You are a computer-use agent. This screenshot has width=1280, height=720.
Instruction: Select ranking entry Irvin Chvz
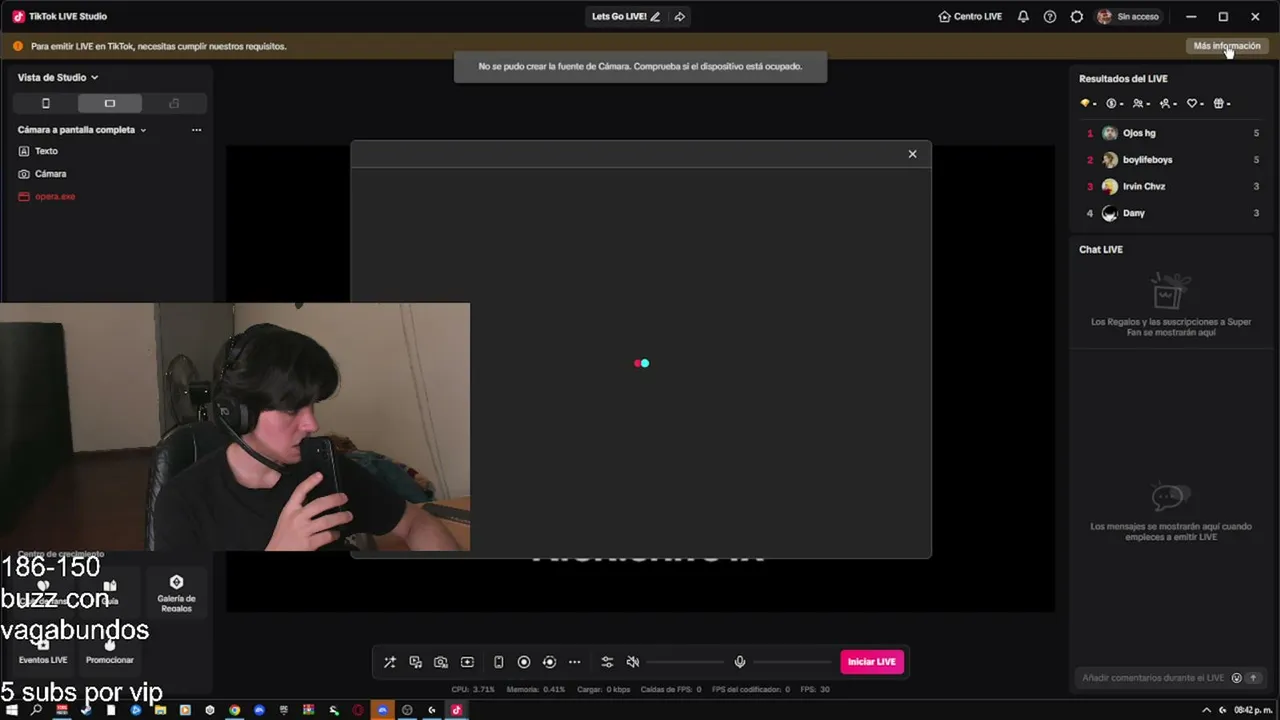[x=1172, y=187]
